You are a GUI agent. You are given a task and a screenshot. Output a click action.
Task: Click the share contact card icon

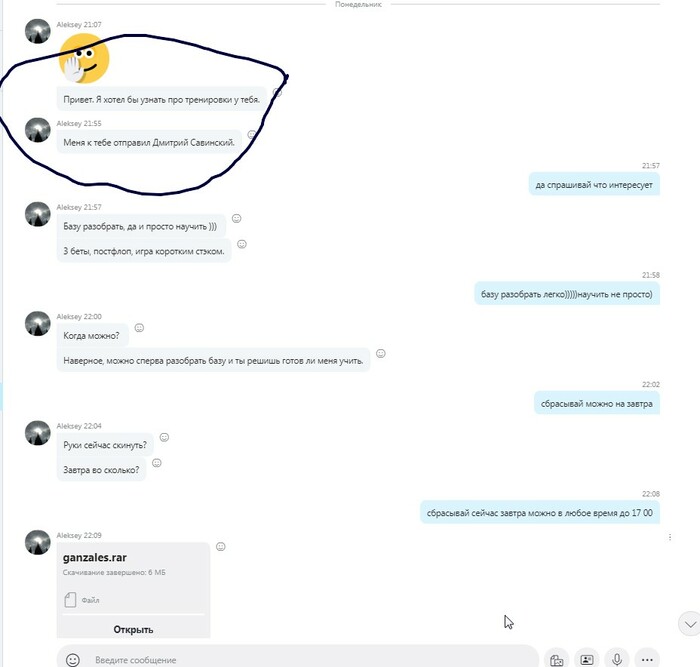pyautogui.click(x=587, y=659)
